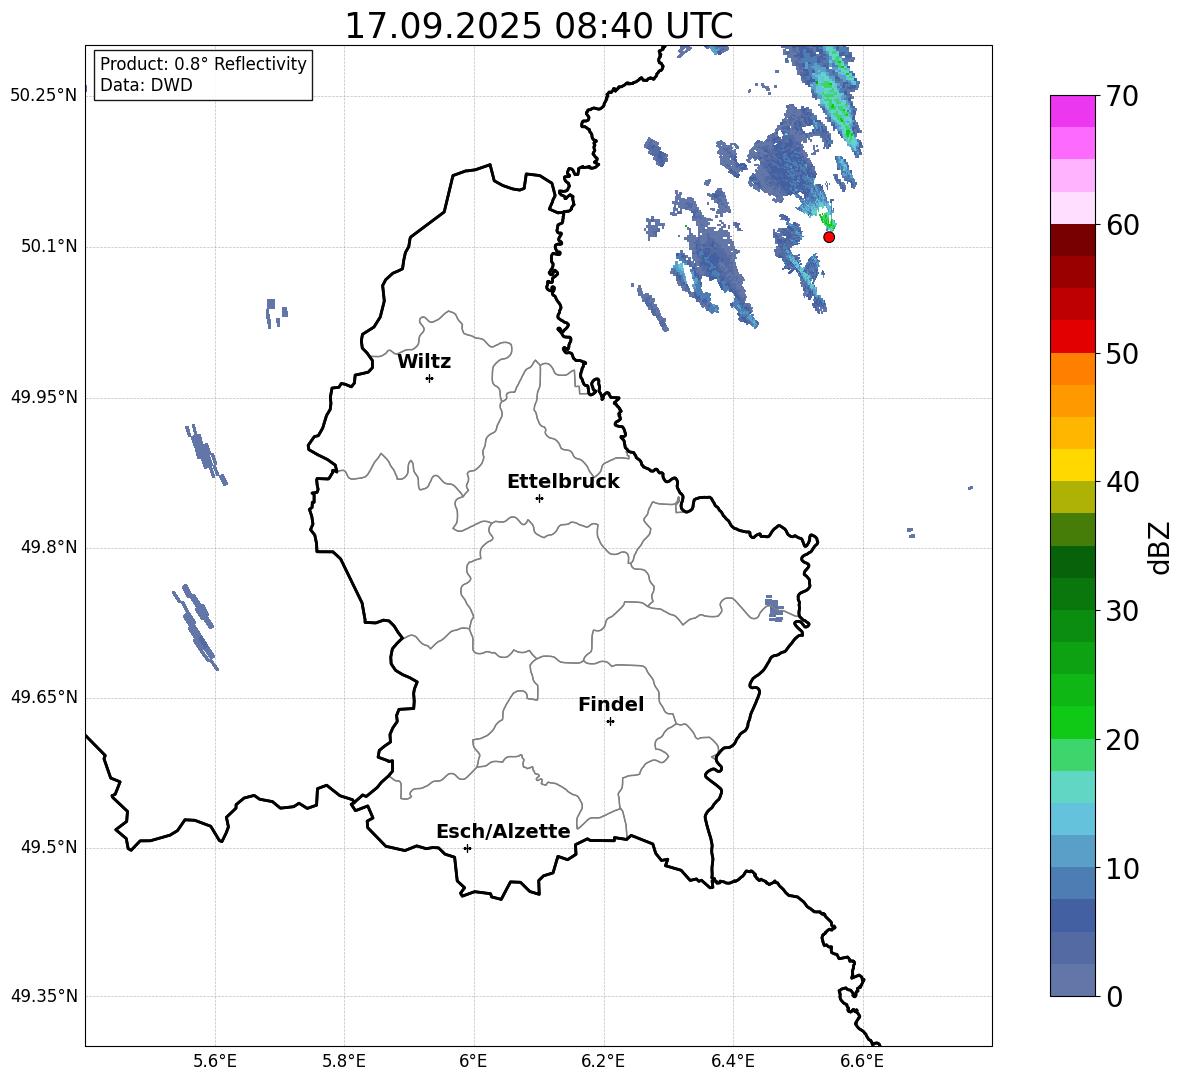Image resolution: width=1184 pixels, height=1081 pixels.
Task: Click the Data: DWD text
Action: [x=146, y=85]
